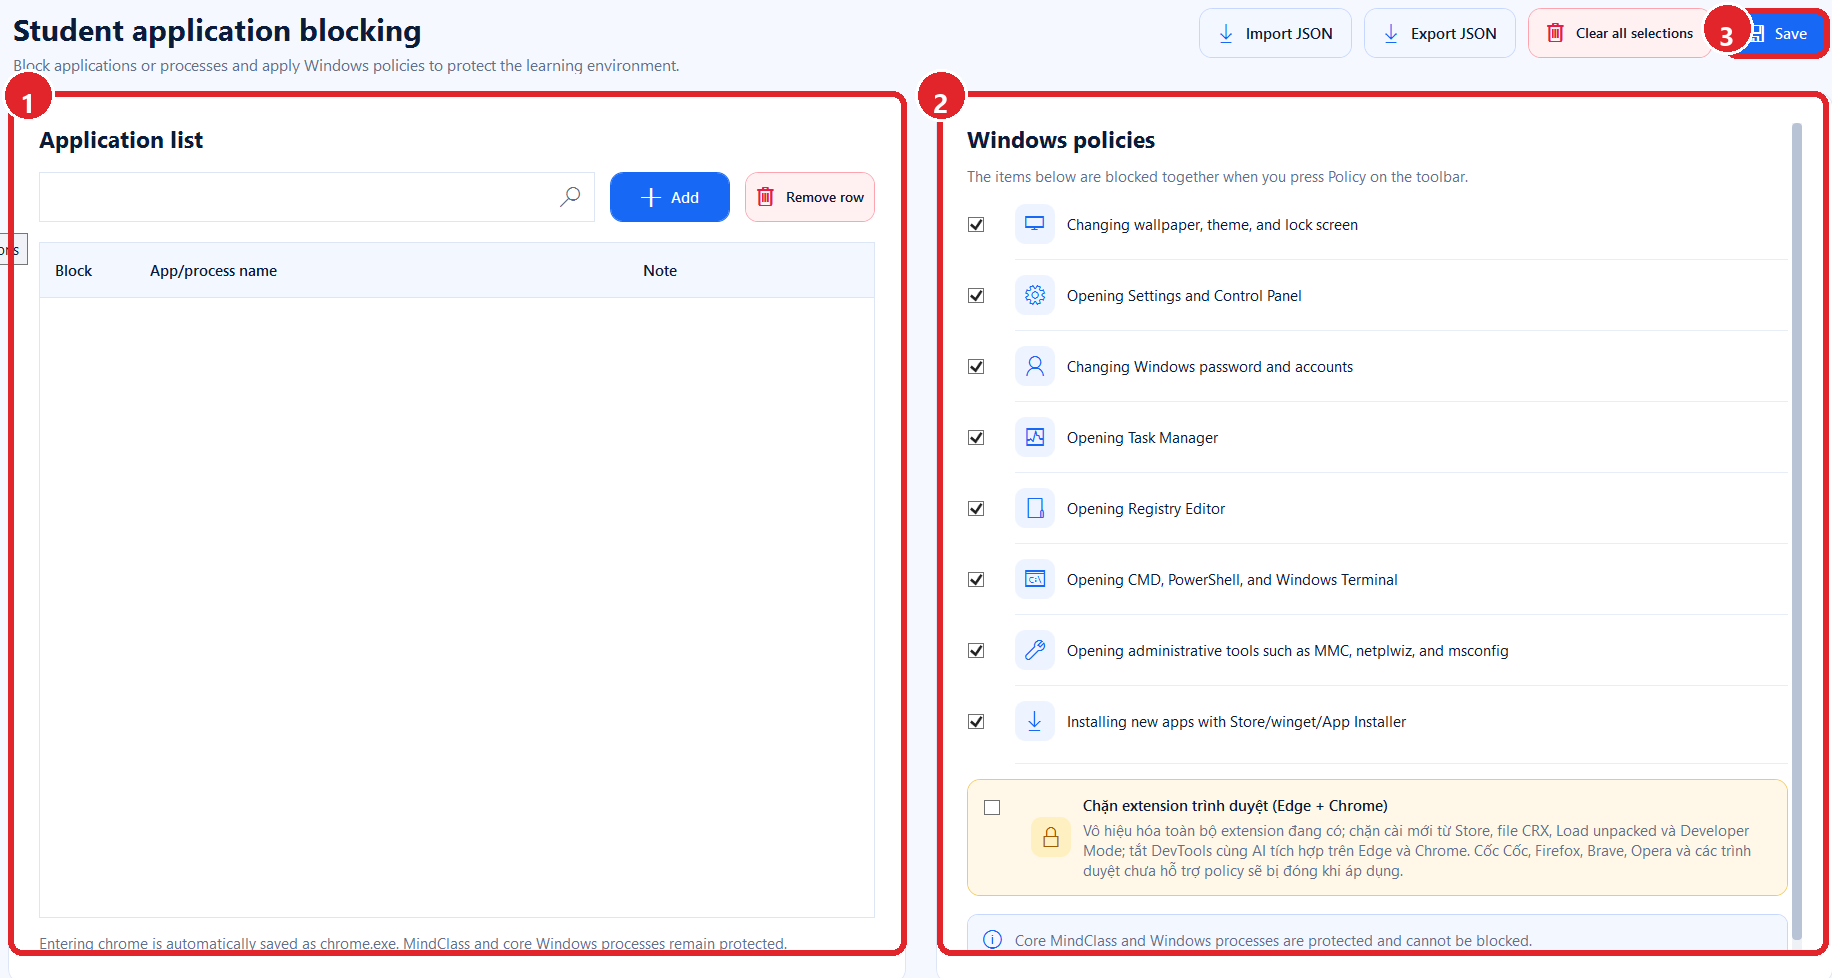This screenshot has width=1832, height=978.
Task: Click the CMD terminal icon
Action: (1035, 579)
